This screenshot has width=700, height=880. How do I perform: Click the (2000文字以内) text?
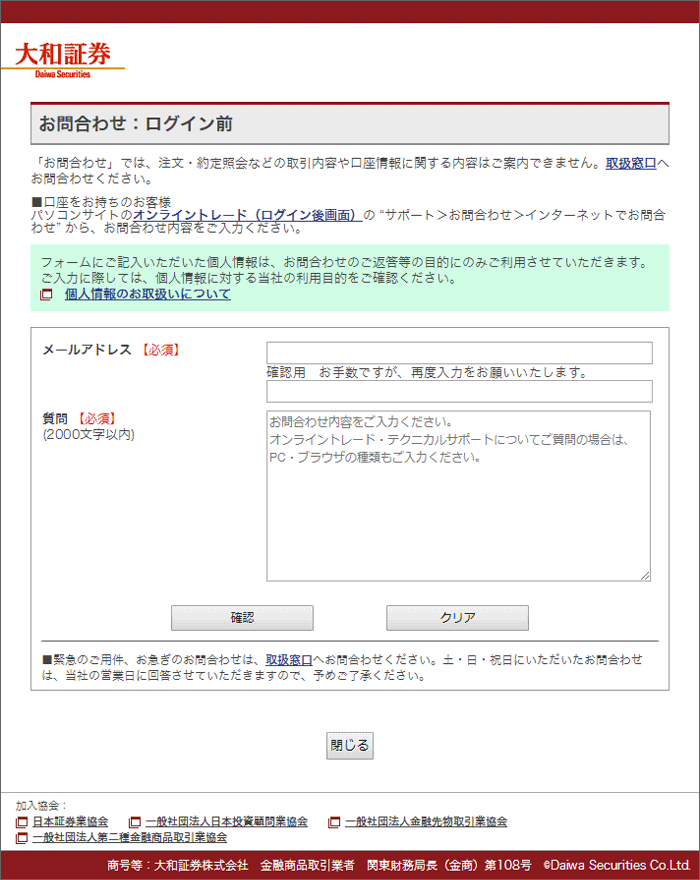pos(89,434)
